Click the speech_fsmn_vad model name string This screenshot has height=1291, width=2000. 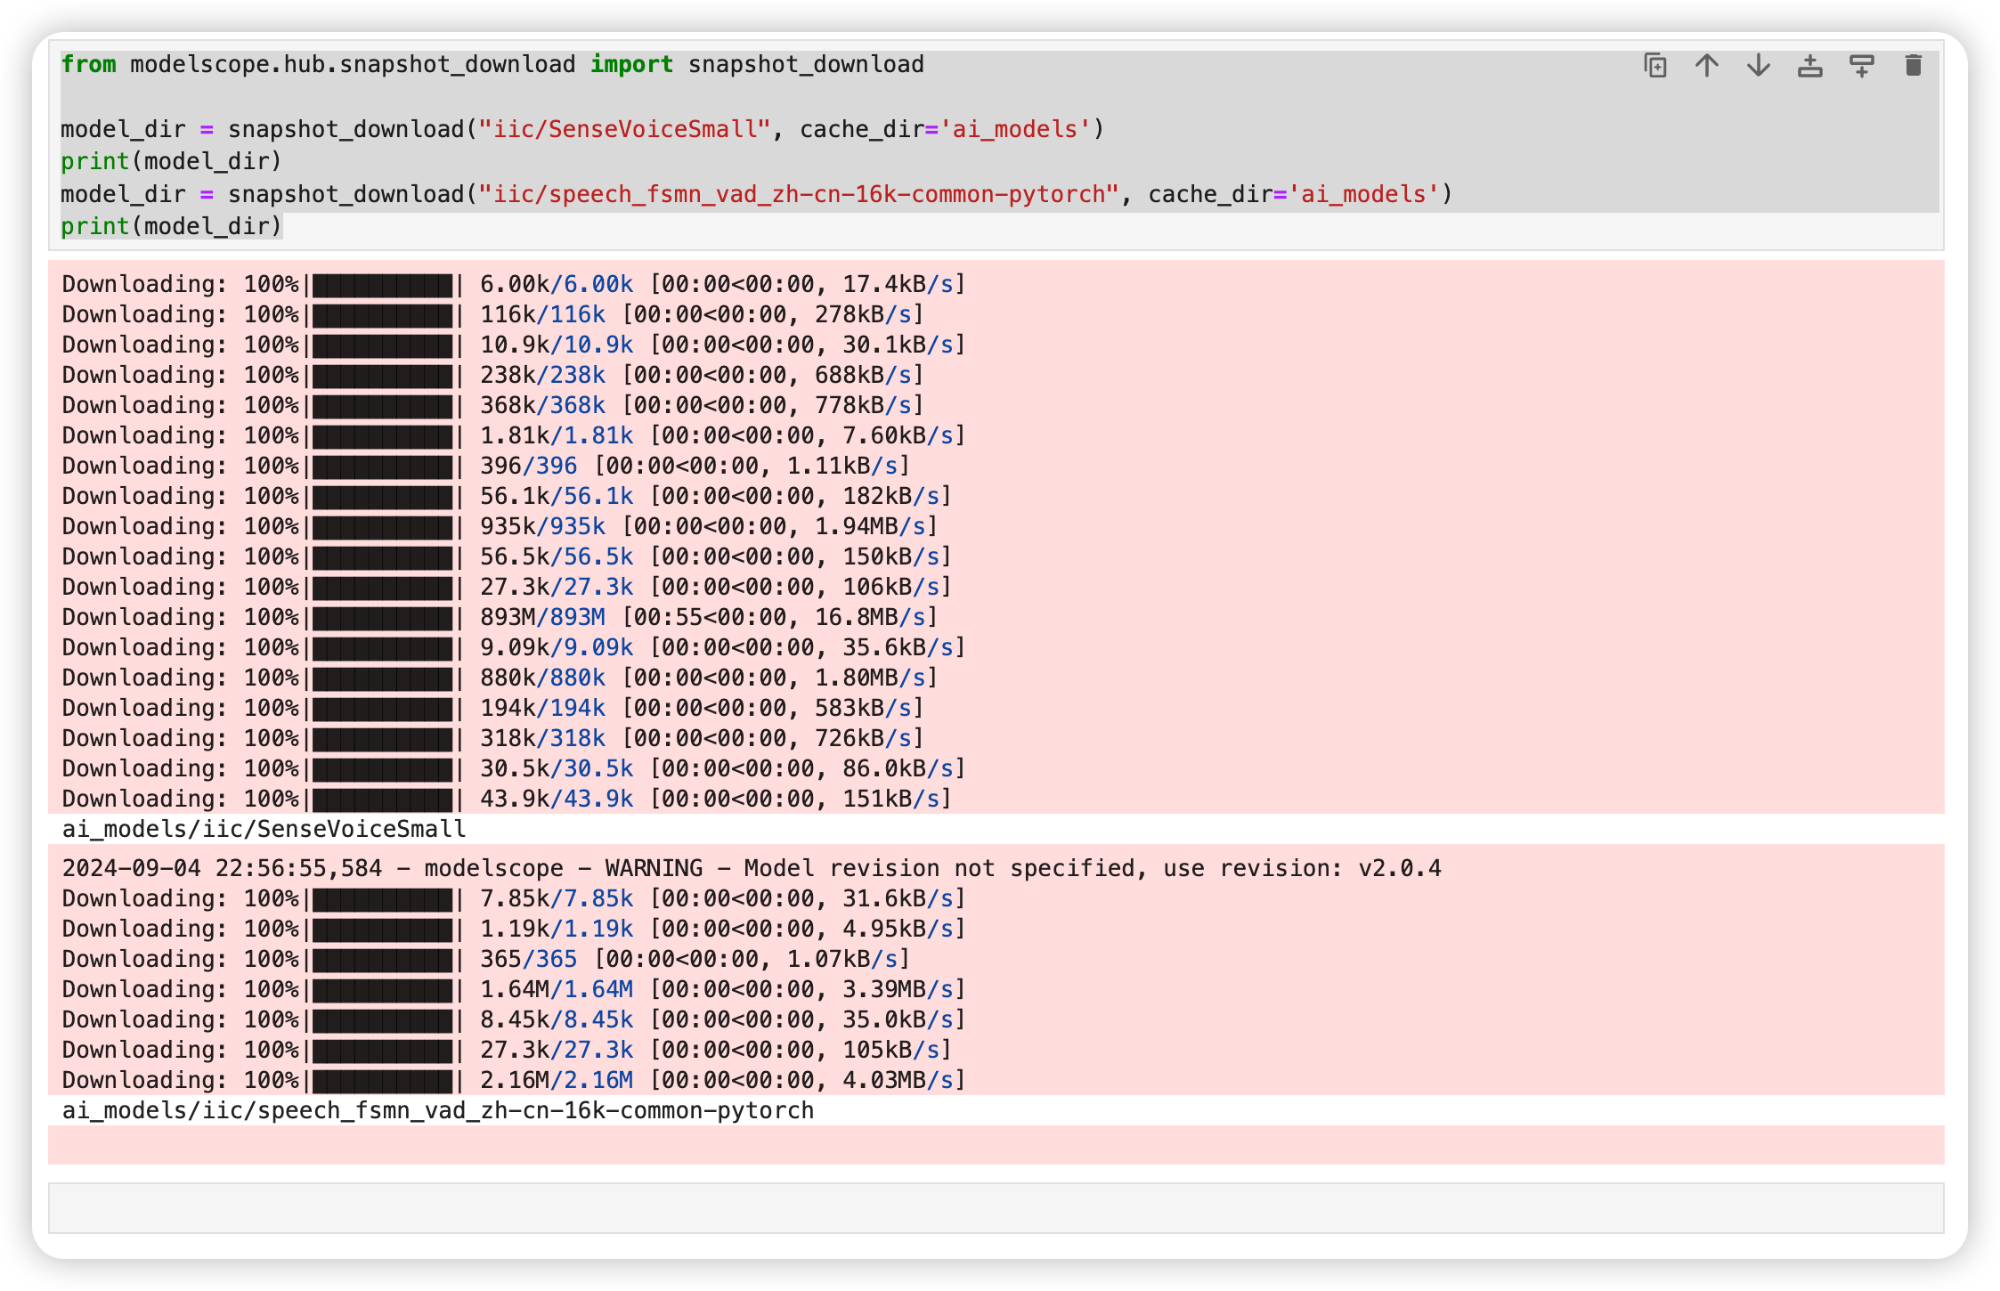click(798, 194)
